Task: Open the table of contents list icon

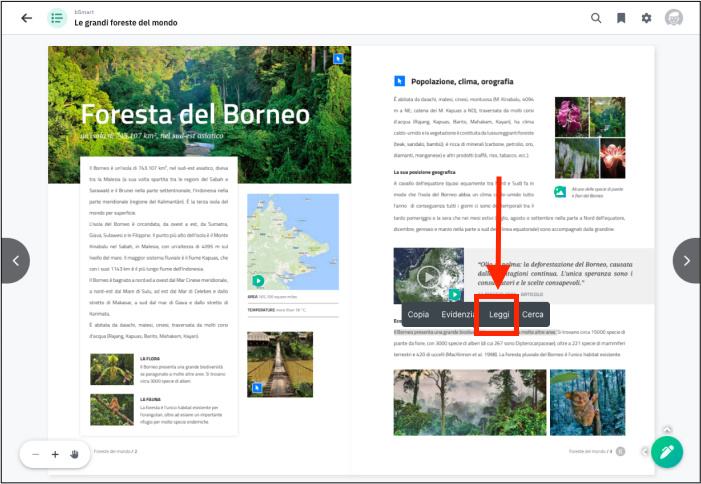Action: point(57,18)
